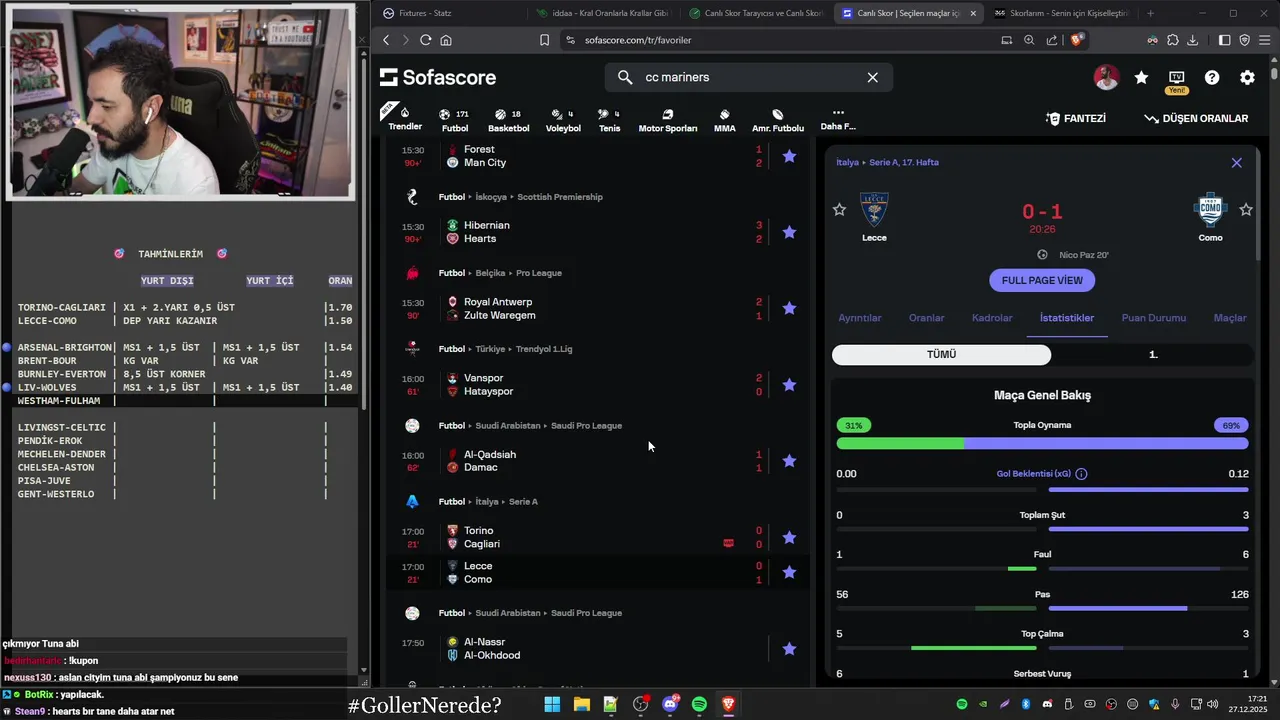Select the Basketbol sport icon
The width and height of the screenshot is (1280, 720).
pyautogui.click(x=508, y=120)
